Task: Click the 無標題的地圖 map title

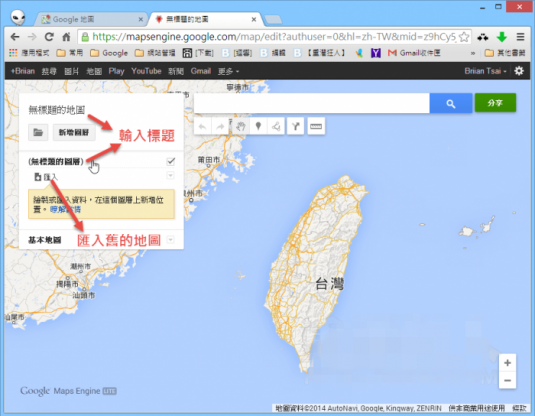Action: click(57, 110)
